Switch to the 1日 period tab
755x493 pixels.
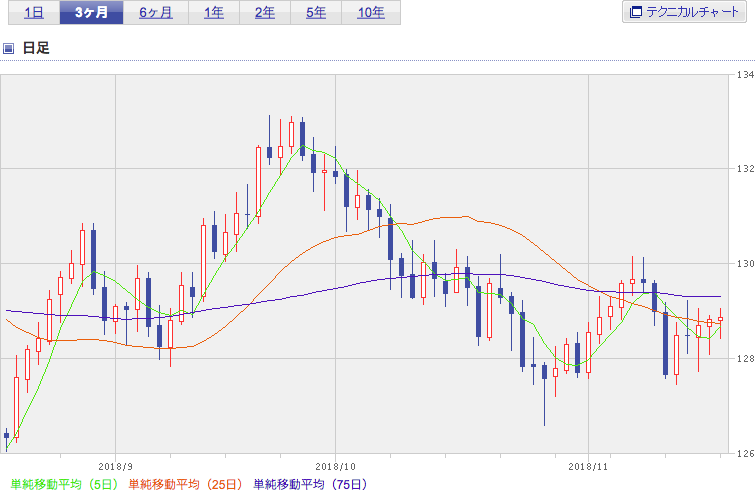(34, 13)
